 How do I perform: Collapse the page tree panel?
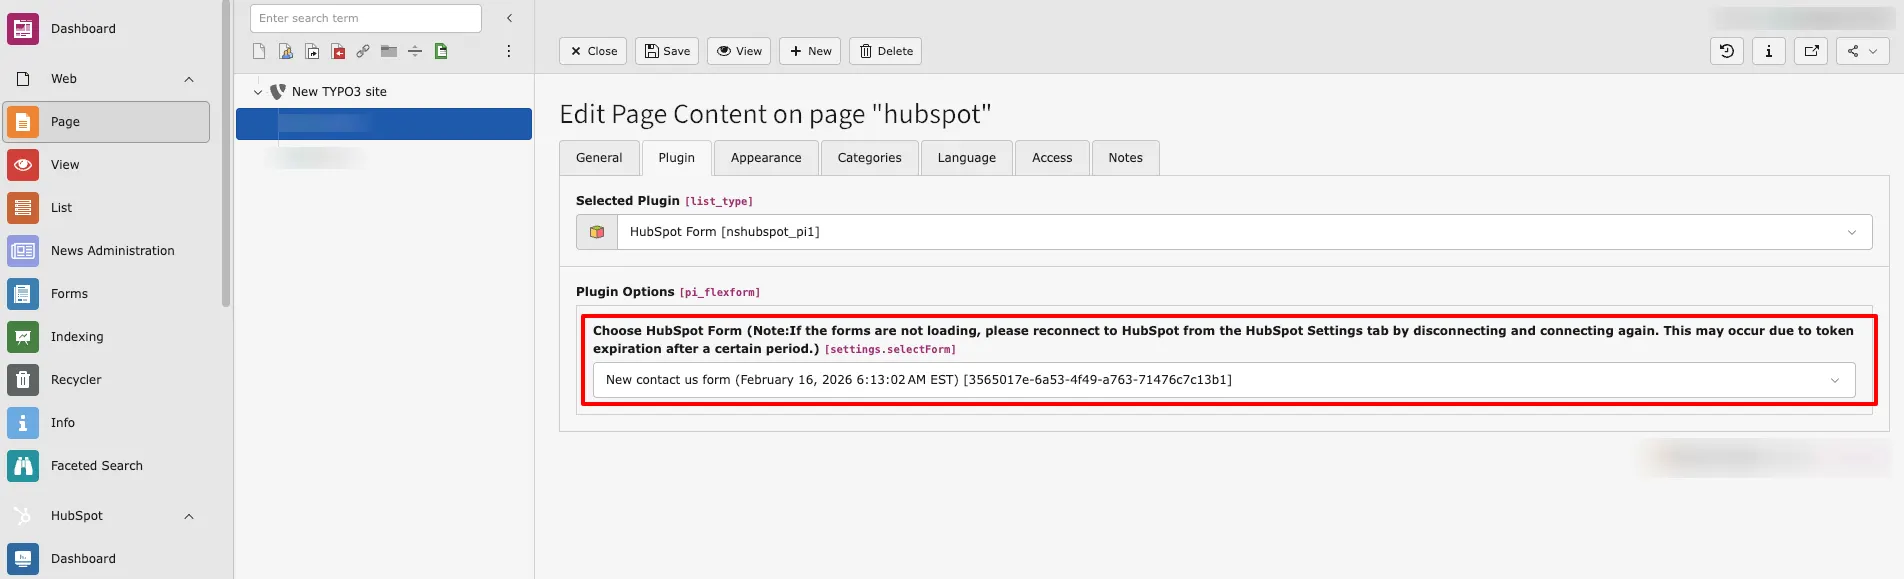click(509, 18)
